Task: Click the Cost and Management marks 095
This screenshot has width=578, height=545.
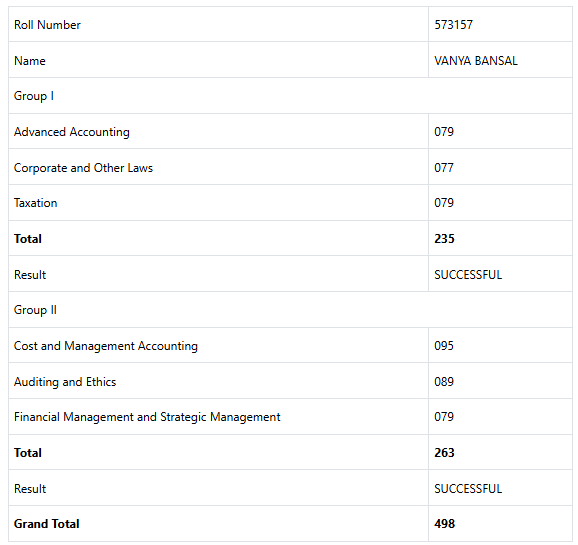Action: click(x=444, y=346)
